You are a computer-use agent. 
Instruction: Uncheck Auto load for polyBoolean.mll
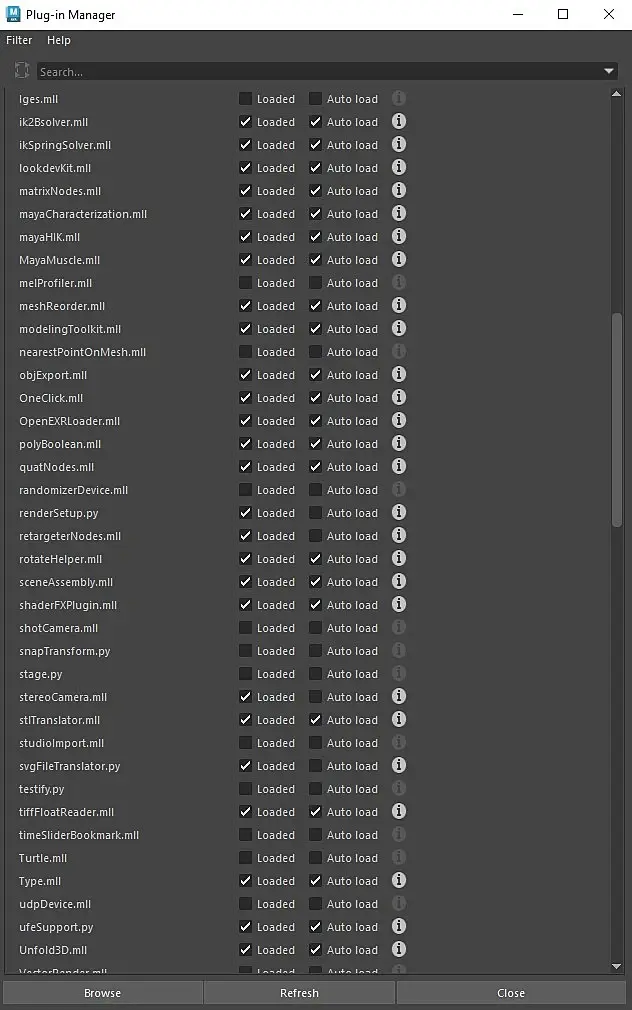[315, 444]
